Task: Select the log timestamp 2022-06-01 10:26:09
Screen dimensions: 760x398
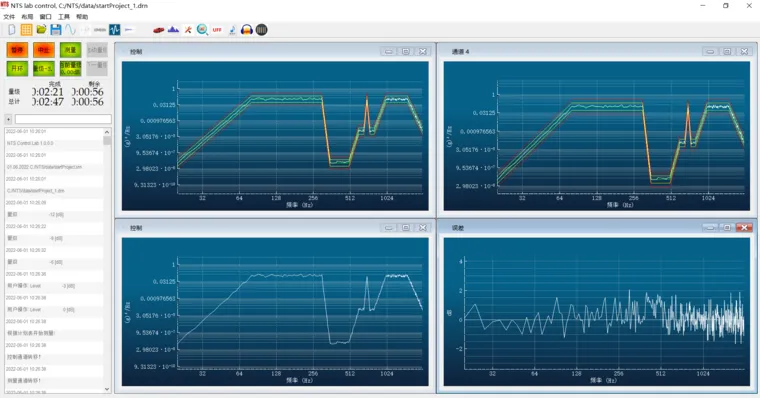Action: click(54, 203)
